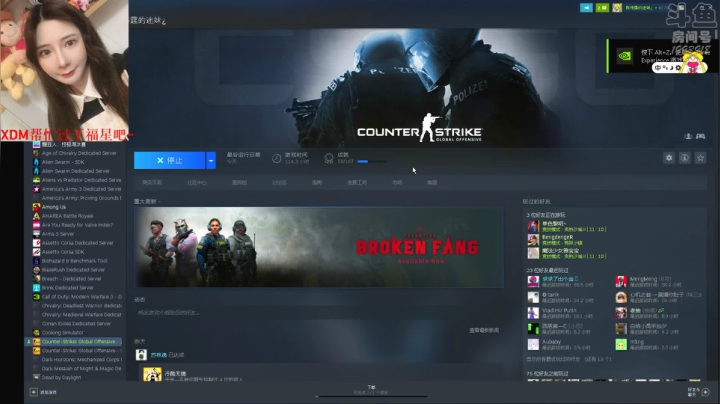Show all recently played friends link
720x404 pixels.
pos(568,359)
